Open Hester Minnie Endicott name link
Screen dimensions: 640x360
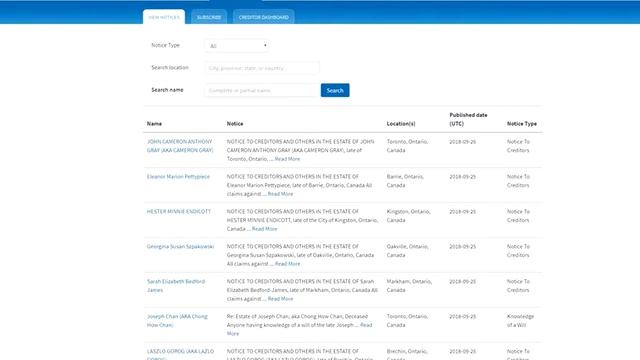pyautogui.click(x=179, y=211)
